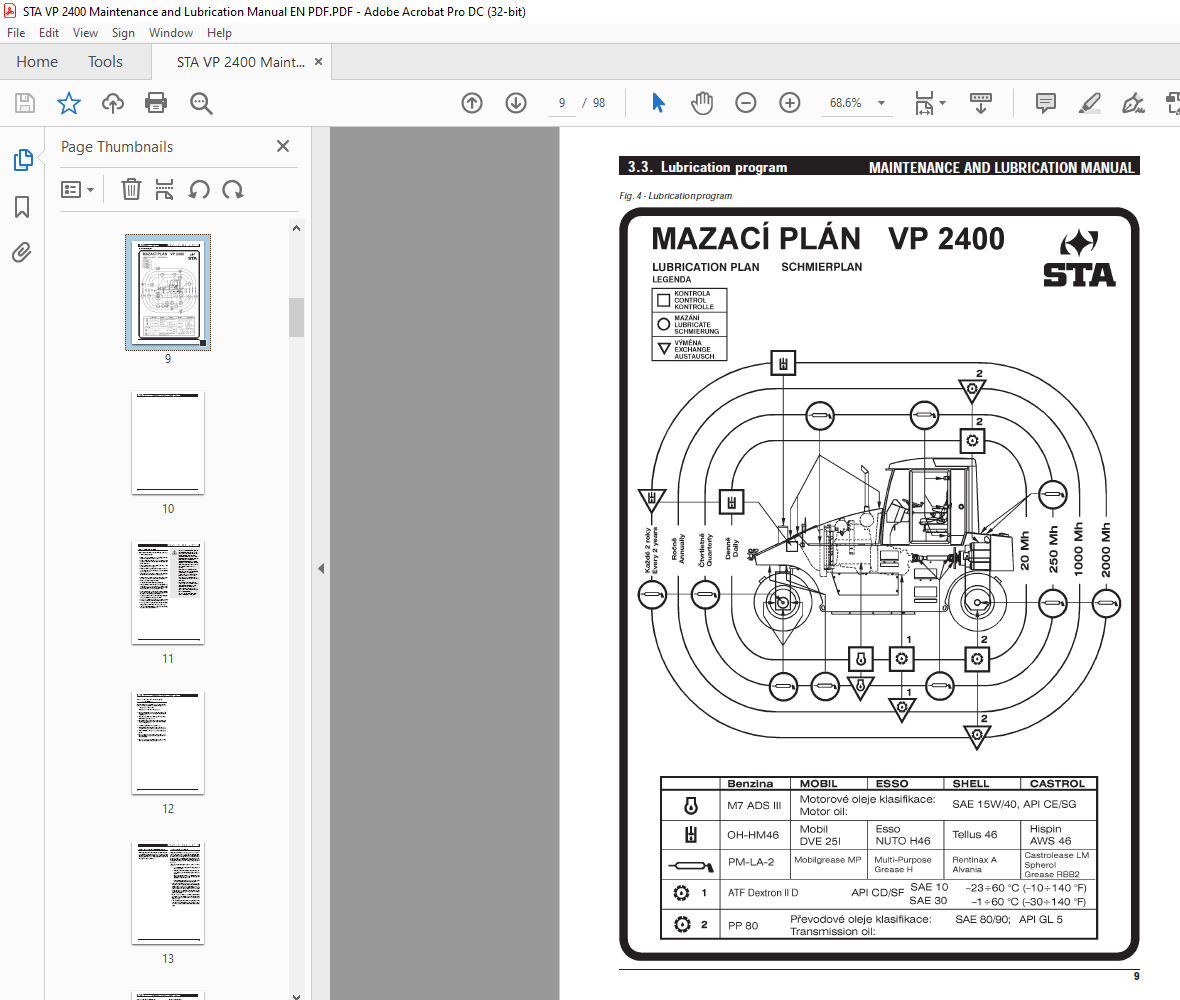Select page 11 thumbnail
The image size is (1180, 1000).
coord(168,593)
